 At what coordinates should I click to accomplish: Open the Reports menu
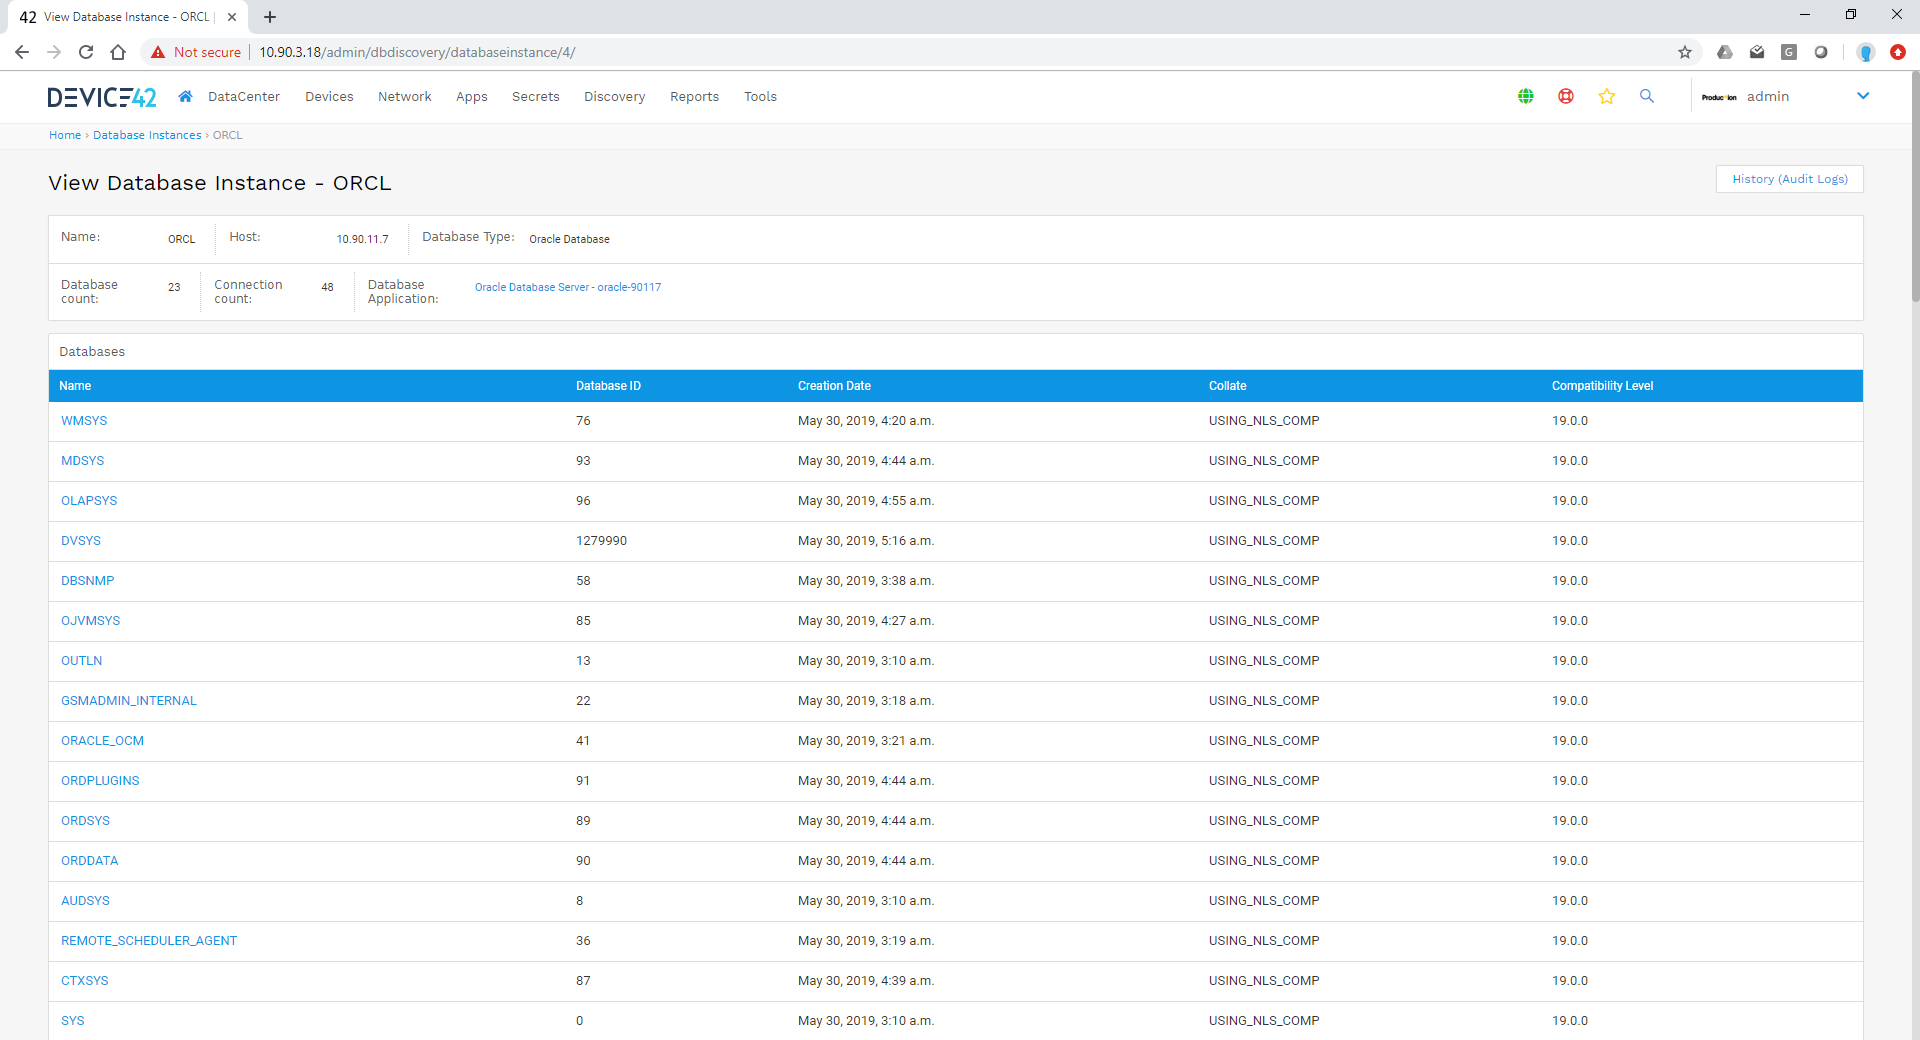(694, 96)
